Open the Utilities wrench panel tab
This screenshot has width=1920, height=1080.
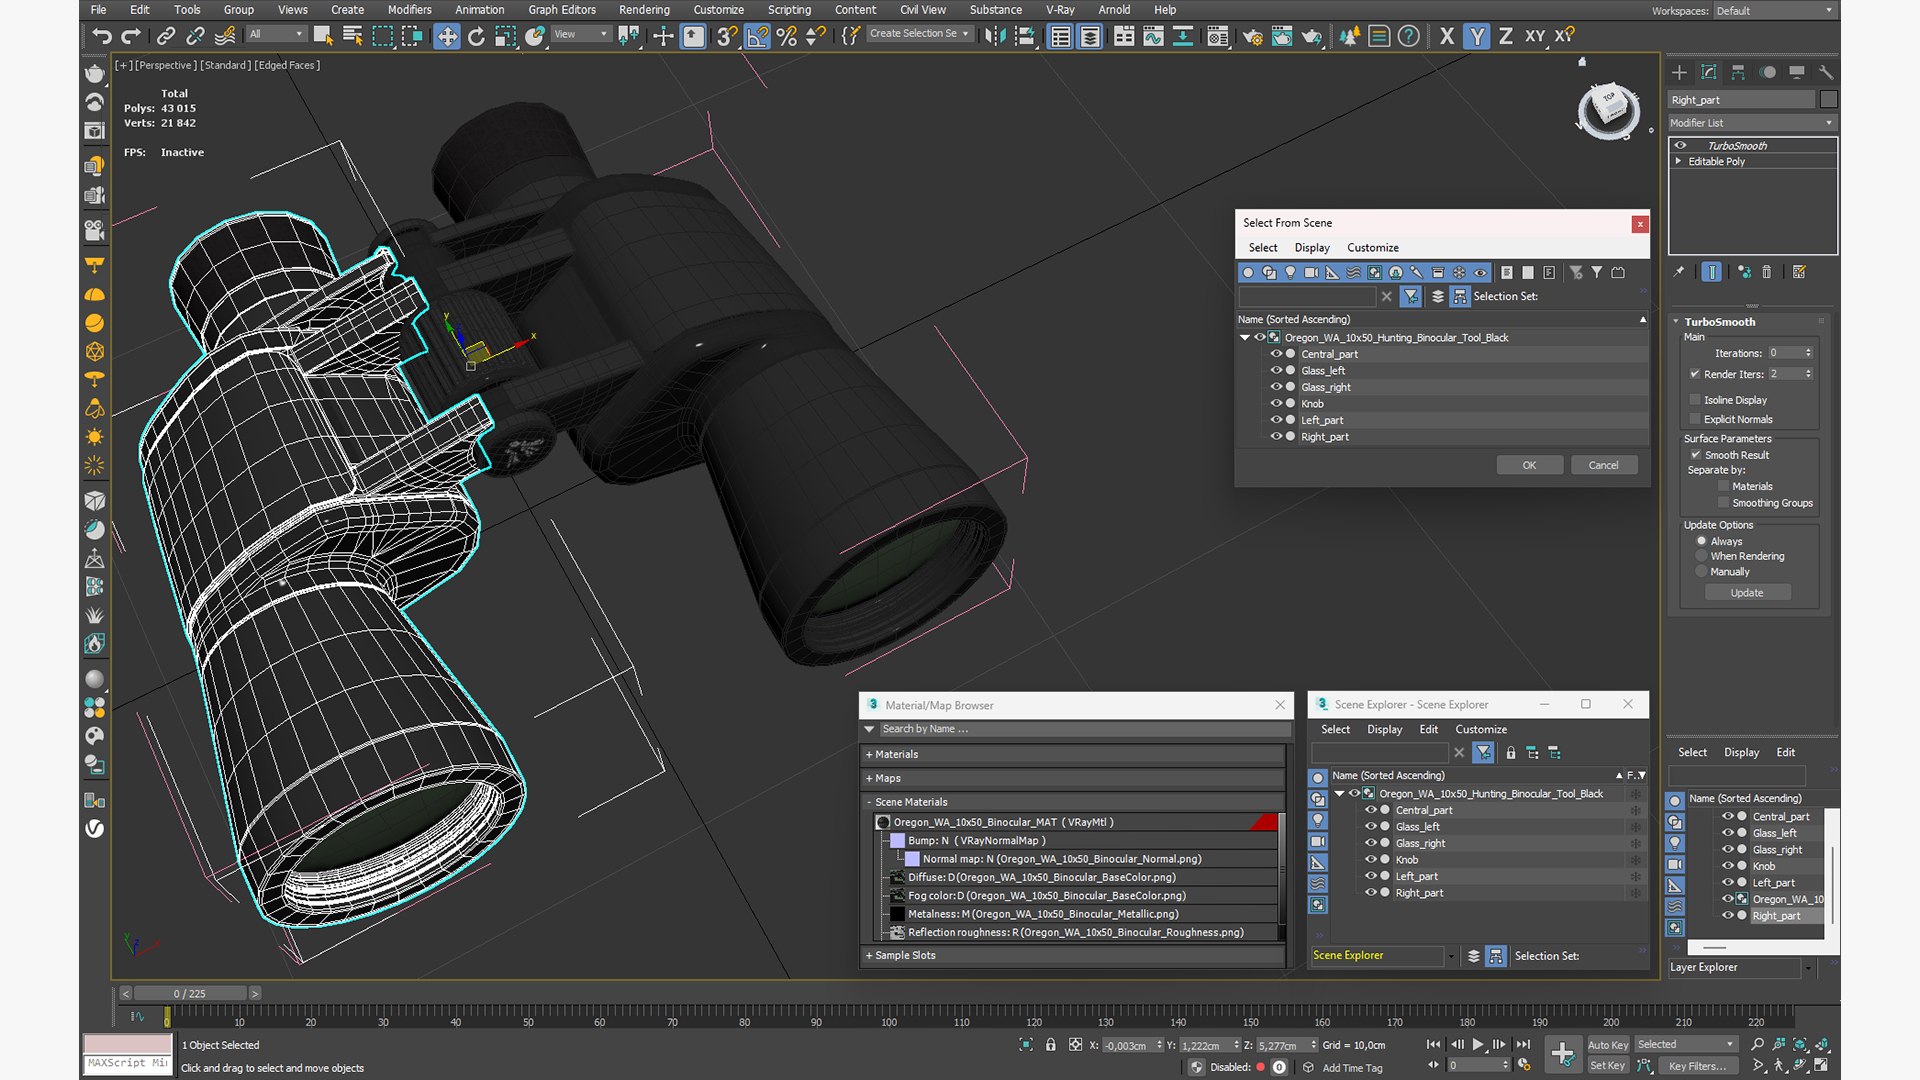click(1825, 72)
